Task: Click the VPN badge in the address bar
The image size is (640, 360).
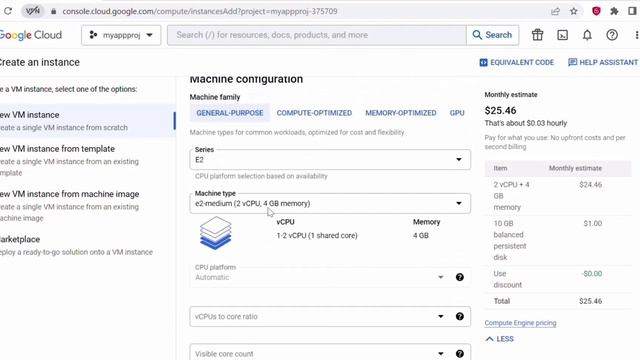Action: click(33, 11)
